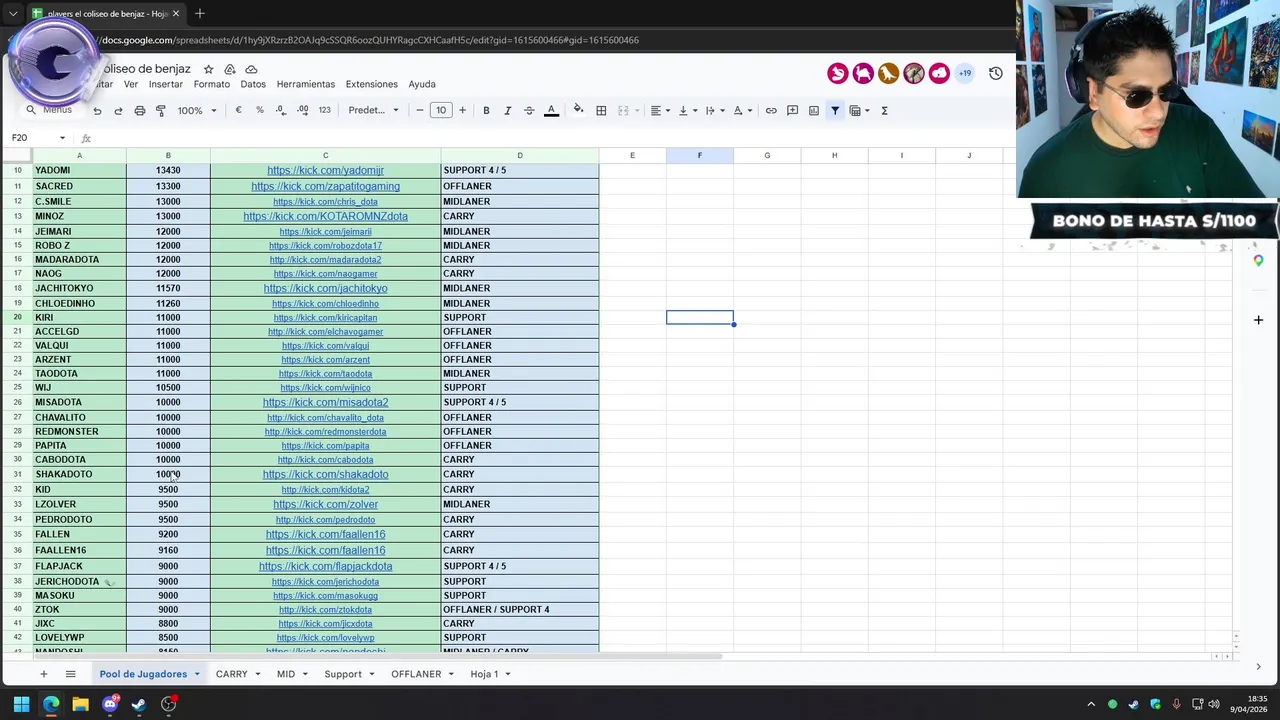Open the 123 more number formats

coord(324,110)
